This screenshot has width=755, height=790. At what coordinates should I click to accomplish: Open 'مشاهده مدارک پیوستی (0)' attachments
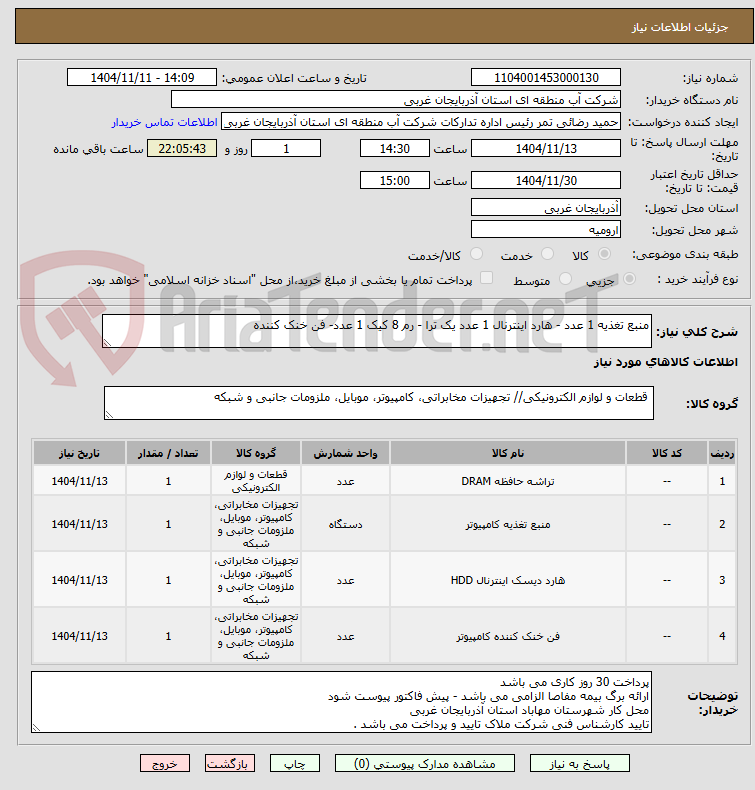425,763
